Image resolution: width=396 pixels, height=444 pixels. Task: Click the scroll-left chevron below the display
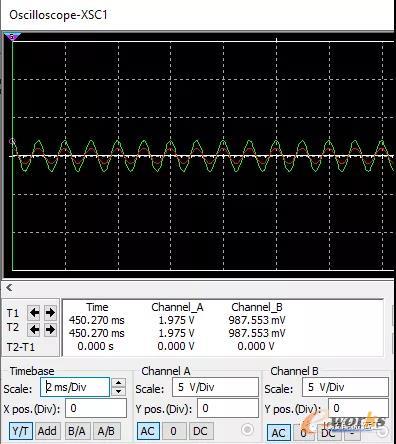[9, 287]
